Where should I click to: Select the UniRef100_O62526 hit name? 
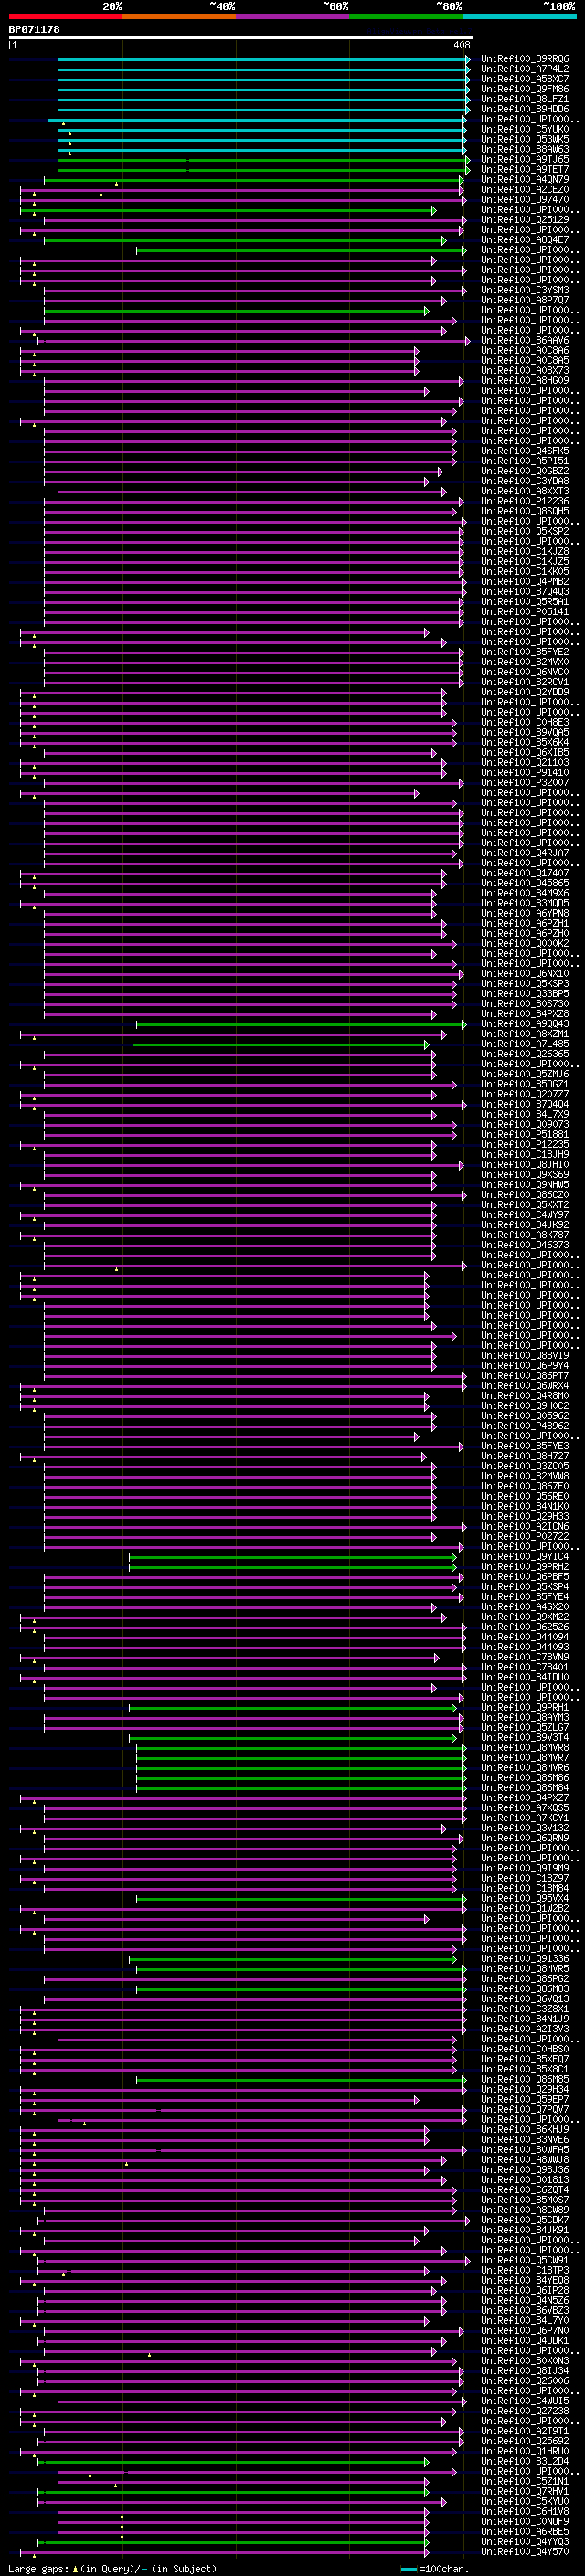pyautogui.click(x=525, y=1627)
